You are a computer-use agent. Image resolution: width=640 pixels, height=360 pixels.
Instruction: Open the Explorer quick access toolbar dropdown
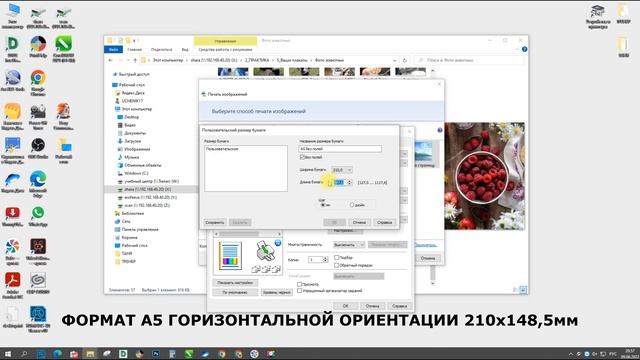click(134, 40)
